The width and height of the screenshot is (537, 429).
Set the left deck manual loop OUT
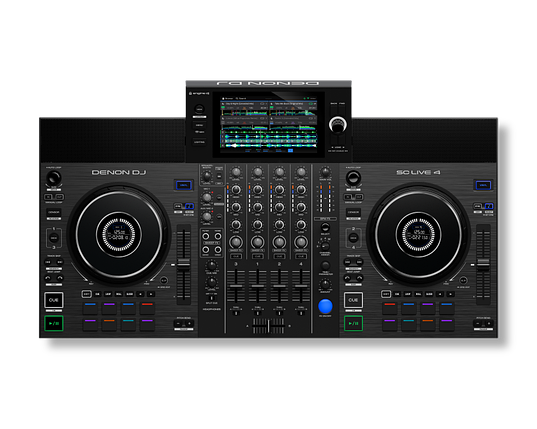(59, 197)
